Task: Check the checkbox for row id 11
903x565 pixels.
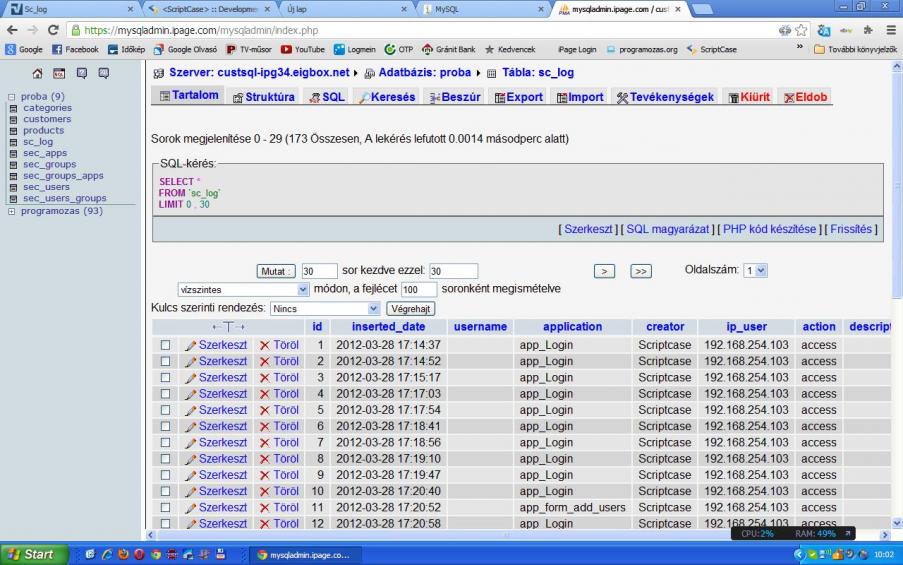Action: (x=165, y=507)
